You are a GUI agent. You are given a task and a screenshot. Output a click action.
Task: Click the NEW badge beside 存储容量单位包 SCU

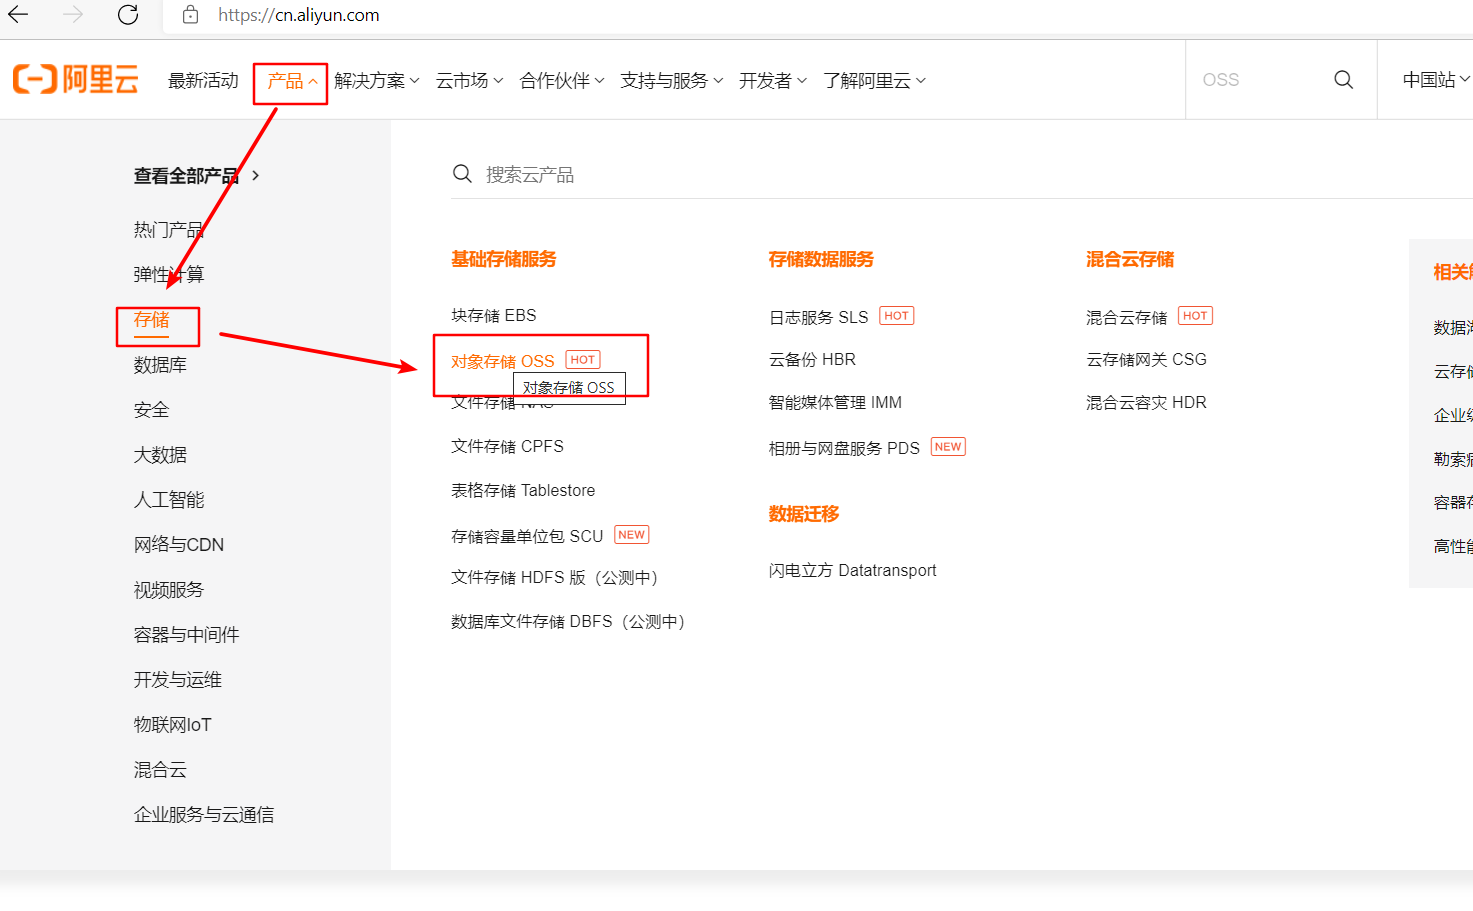click(x=631, y=535)
